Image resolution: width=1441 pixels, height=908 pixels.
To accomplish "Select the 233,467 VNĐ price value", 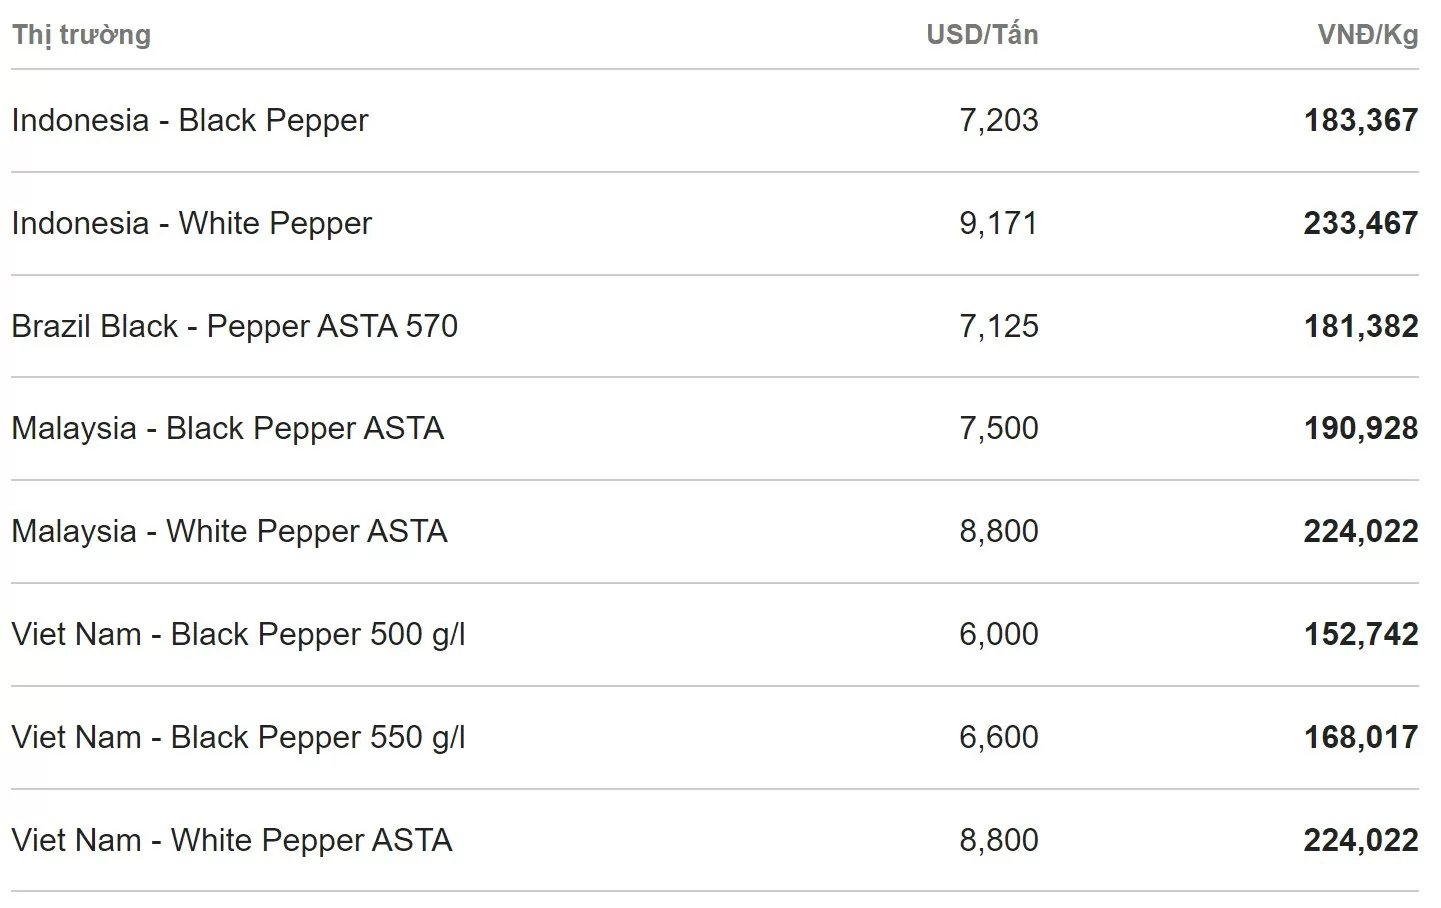I will tap(1360, 223).
